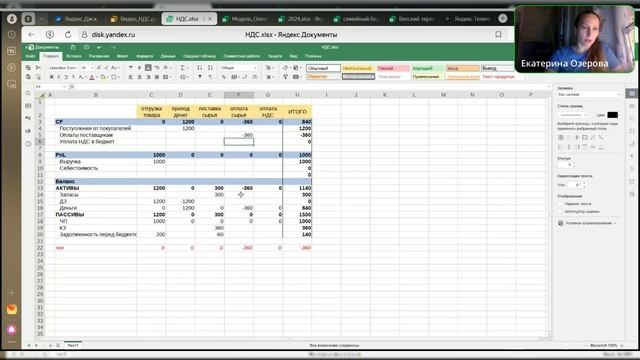Open the Вставка ribbon tab
Screen dimensions: 640x360
pyautogui.click(x=74, y=56)
